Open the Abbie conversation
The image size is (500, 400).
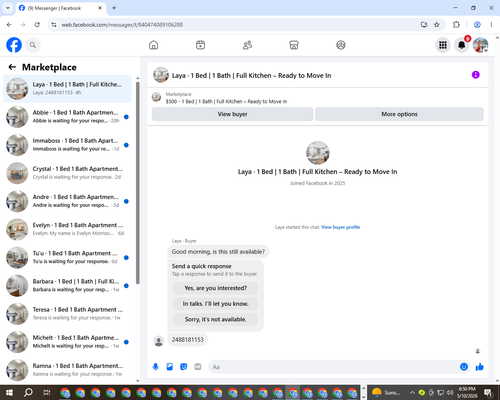tap(67, 117)
